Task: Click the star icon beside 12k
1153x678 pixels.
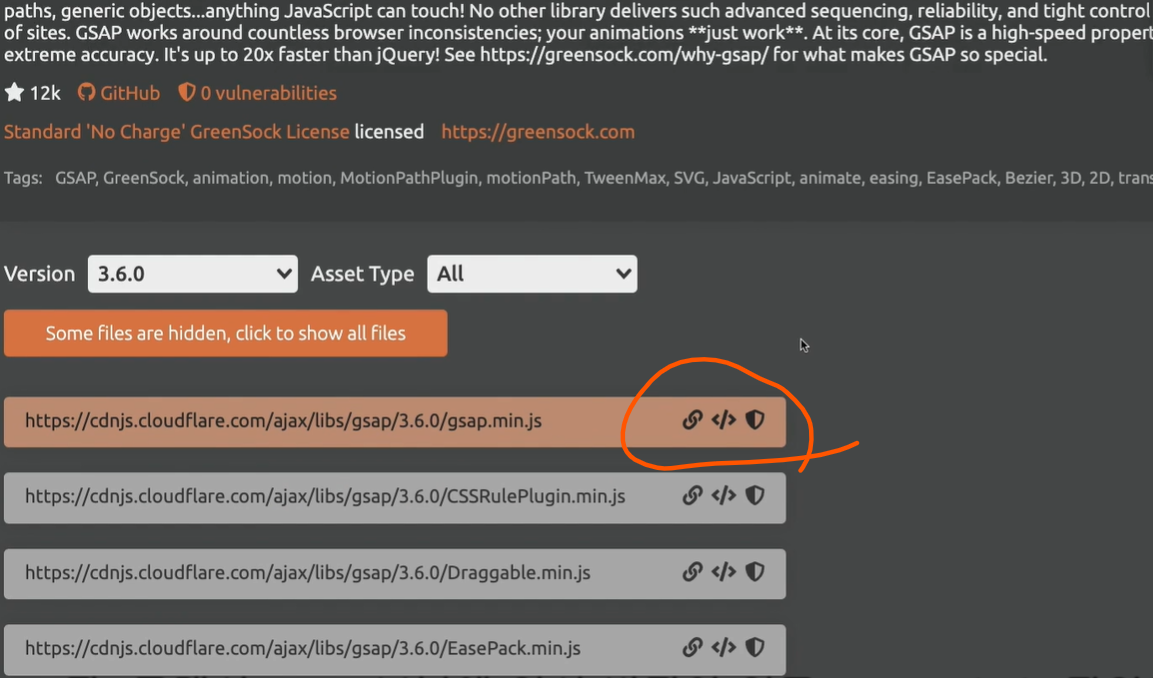Action: pos(14,92)
